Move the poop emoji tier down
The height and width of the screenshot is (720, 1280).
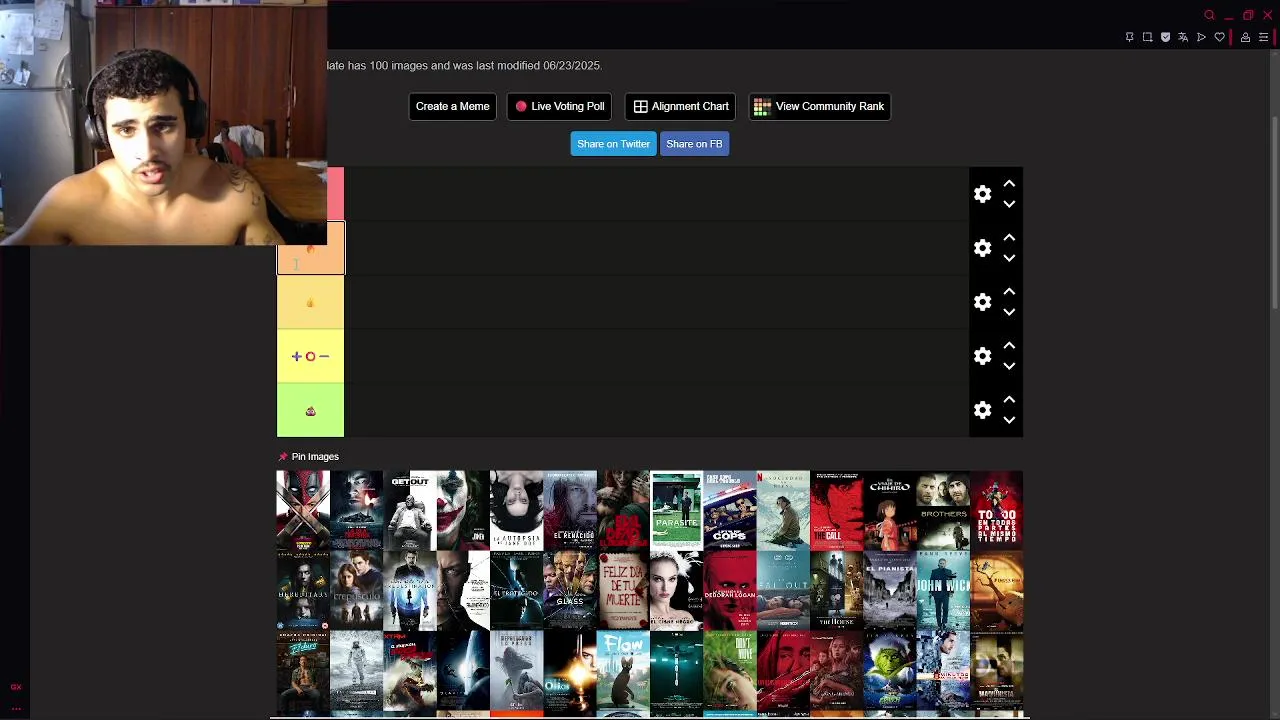(x=1009, y=420)
